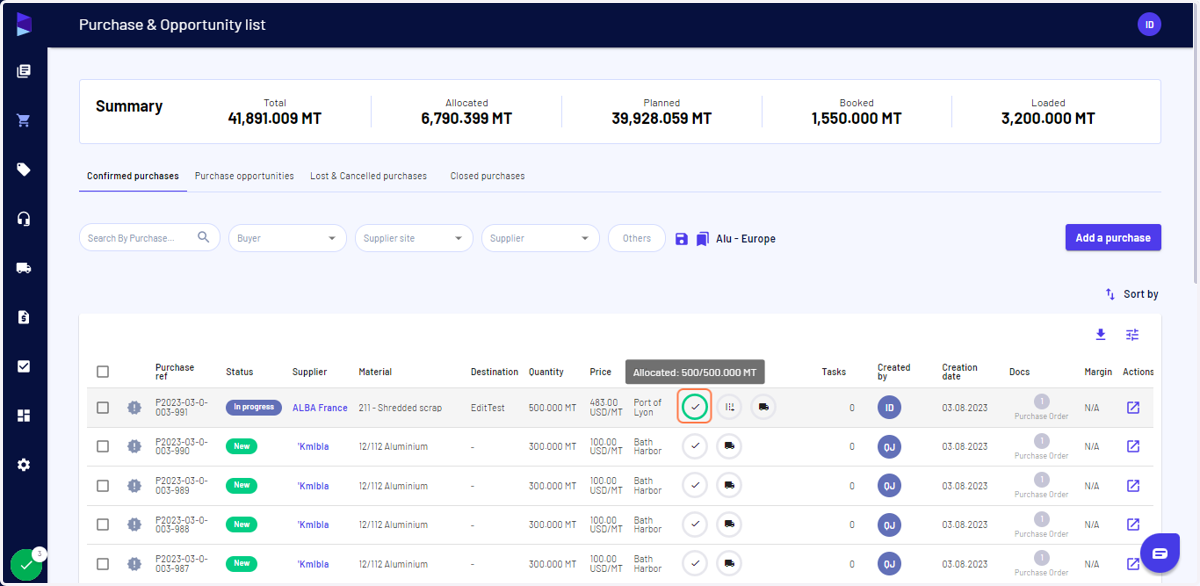The image size is (1200, 586).
Task: Expand the Buyer filter dropdown
Action: click(287, 238)
